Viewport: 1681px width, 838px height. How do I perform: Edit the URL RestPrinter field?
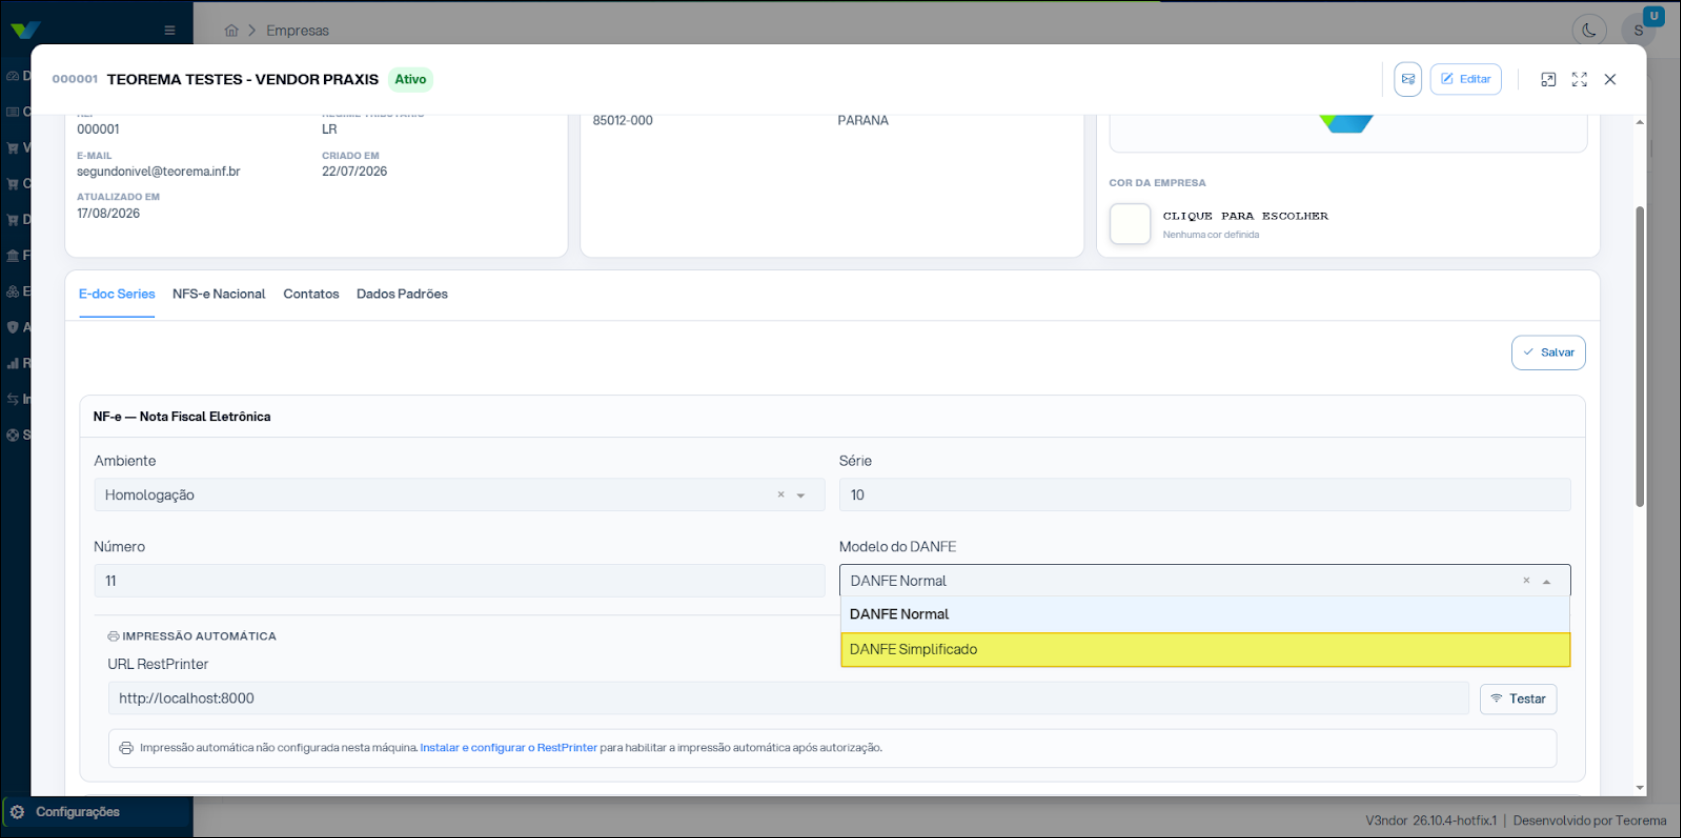pyautogui.click(x=788, y=699)
